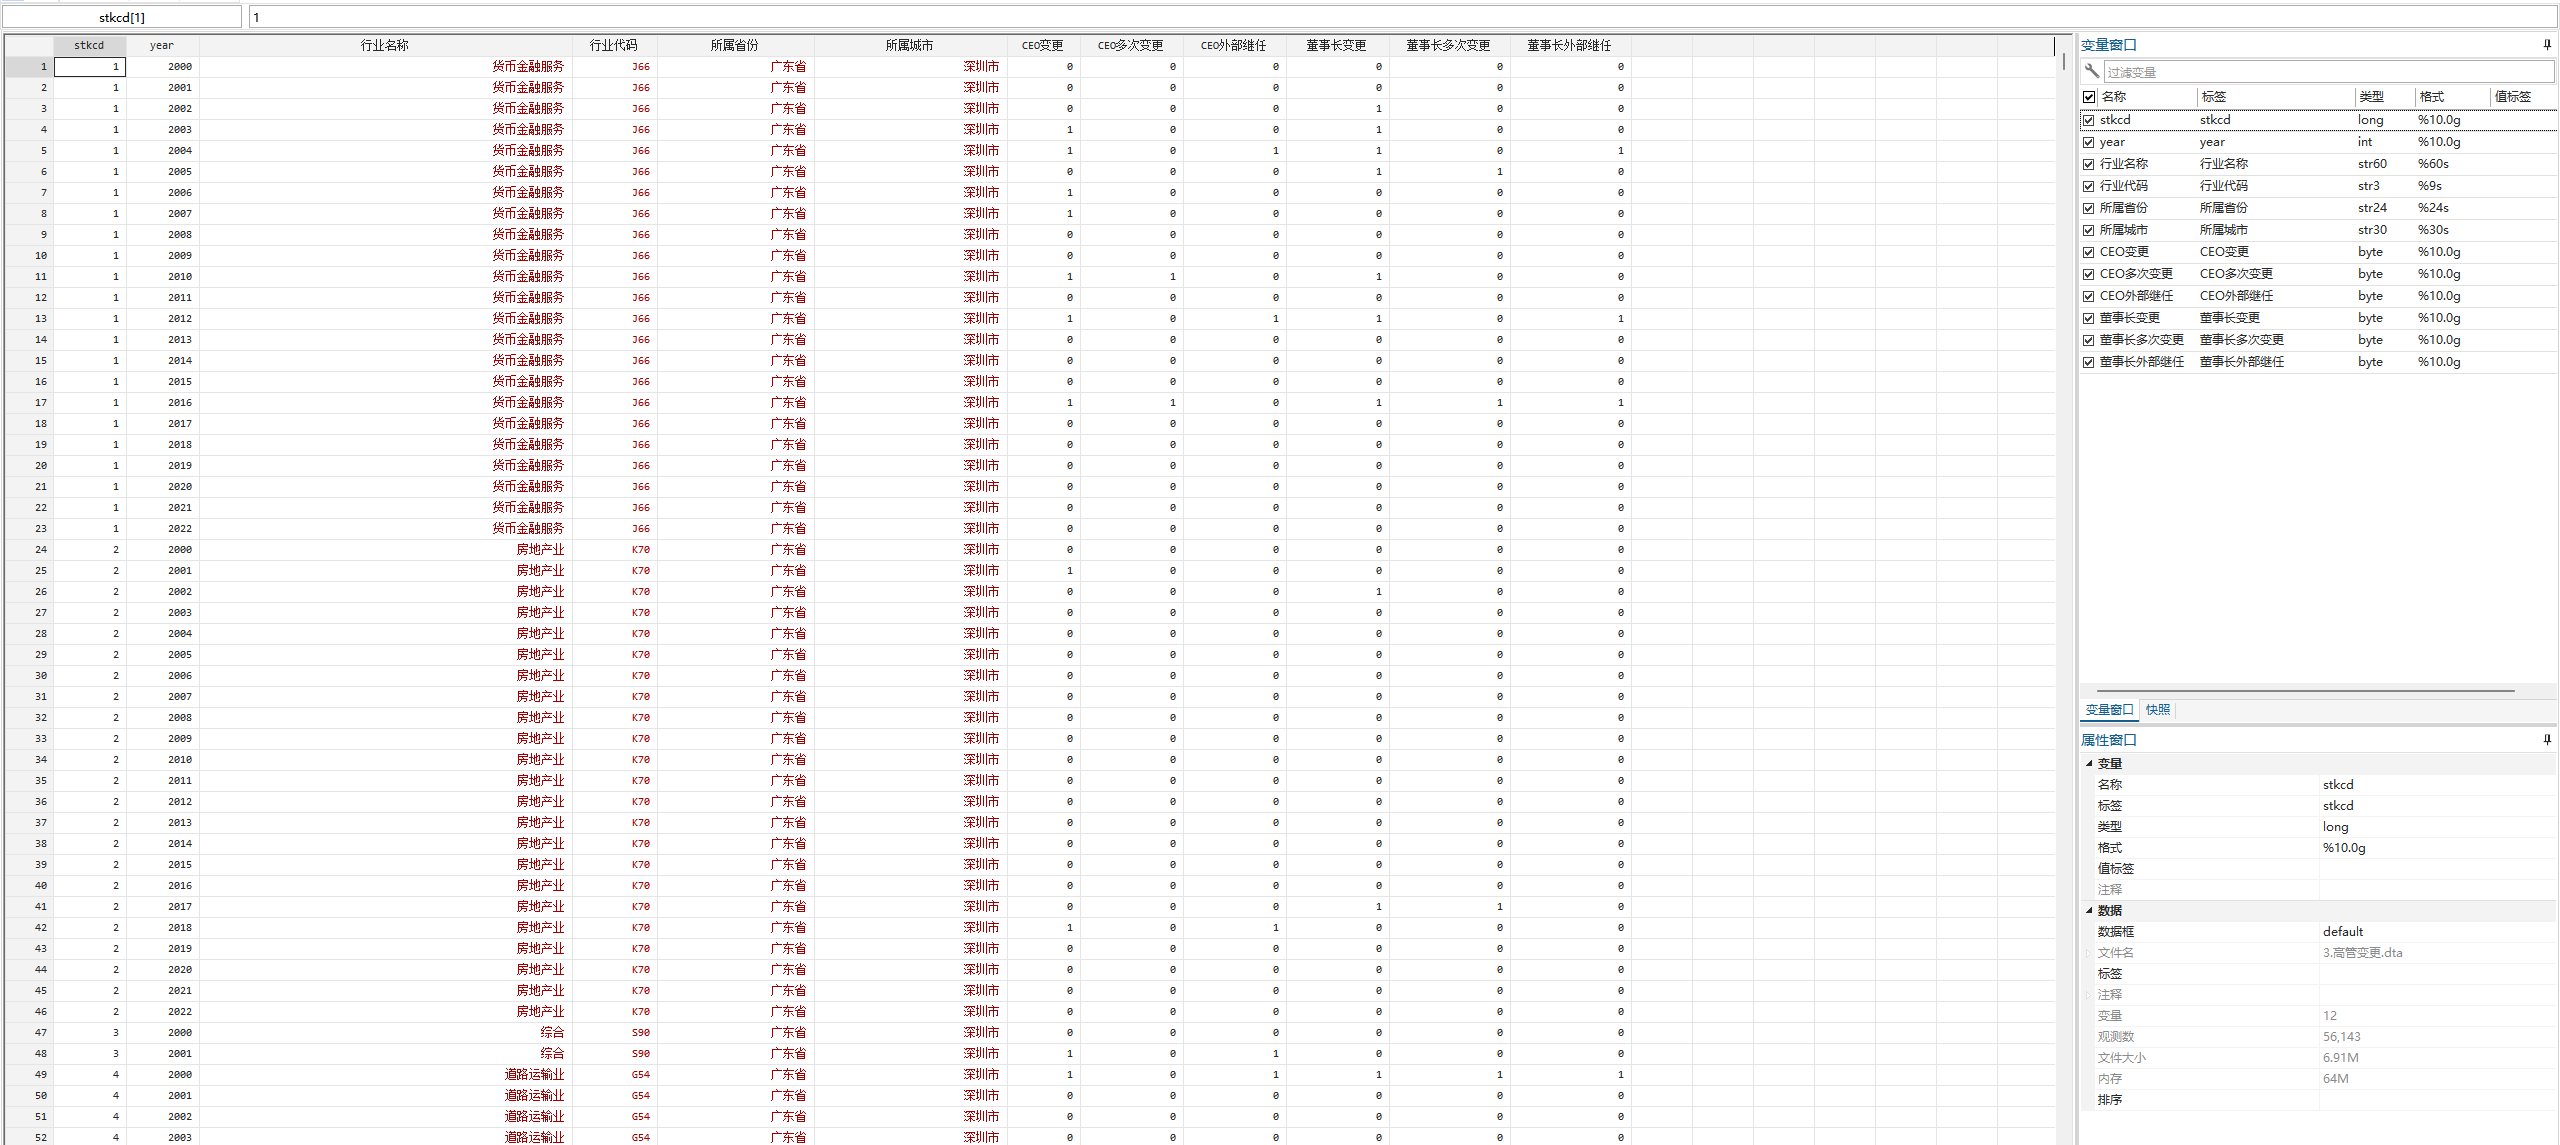Toggle the select-all checkbox in 名称 header

2089,97
